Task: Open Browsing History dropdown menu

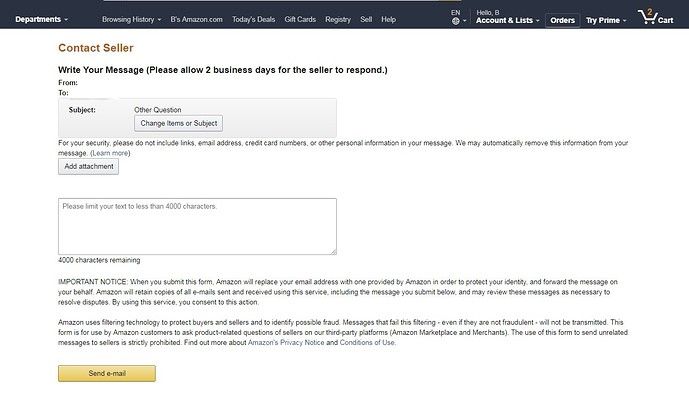Action: click(131, 19)
